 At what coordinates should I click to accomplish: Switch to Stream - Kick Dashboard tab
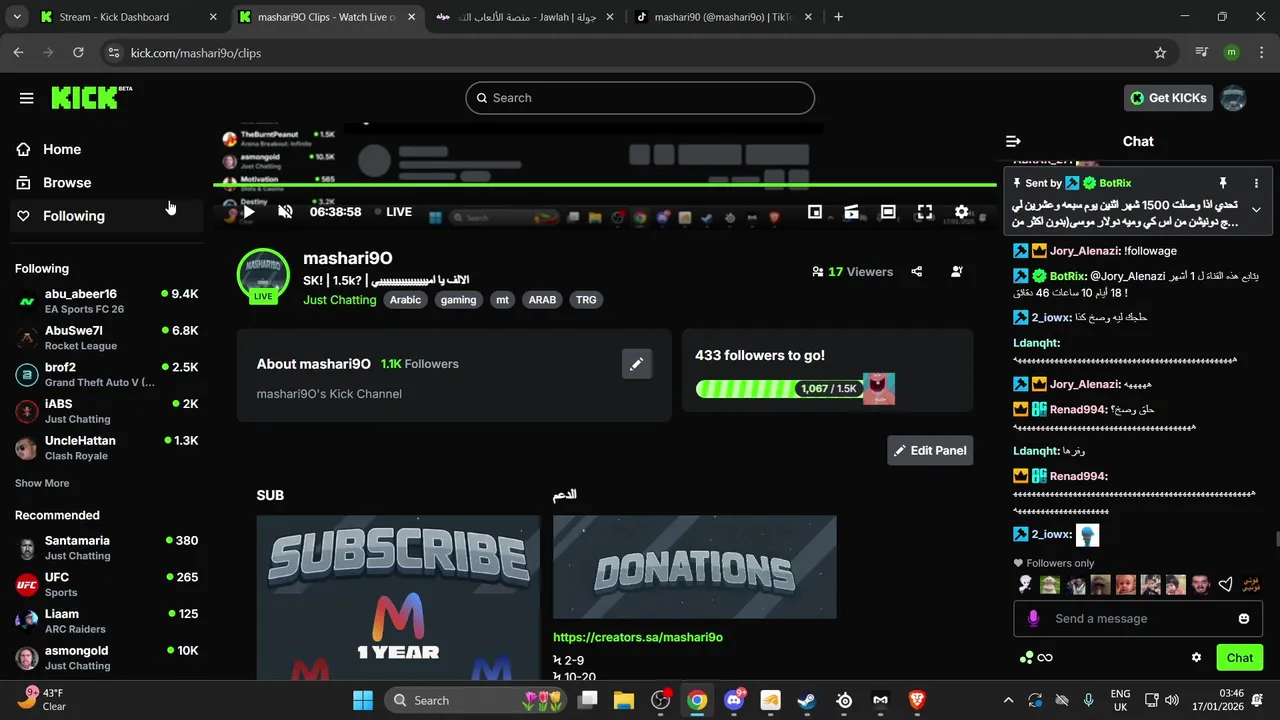127,17
